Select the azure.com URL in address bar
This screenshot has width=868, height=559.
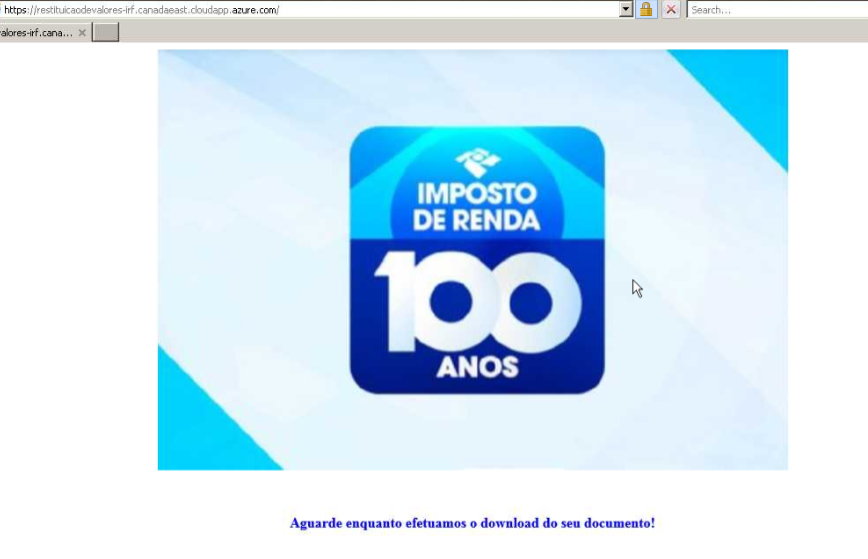[142, 10]
